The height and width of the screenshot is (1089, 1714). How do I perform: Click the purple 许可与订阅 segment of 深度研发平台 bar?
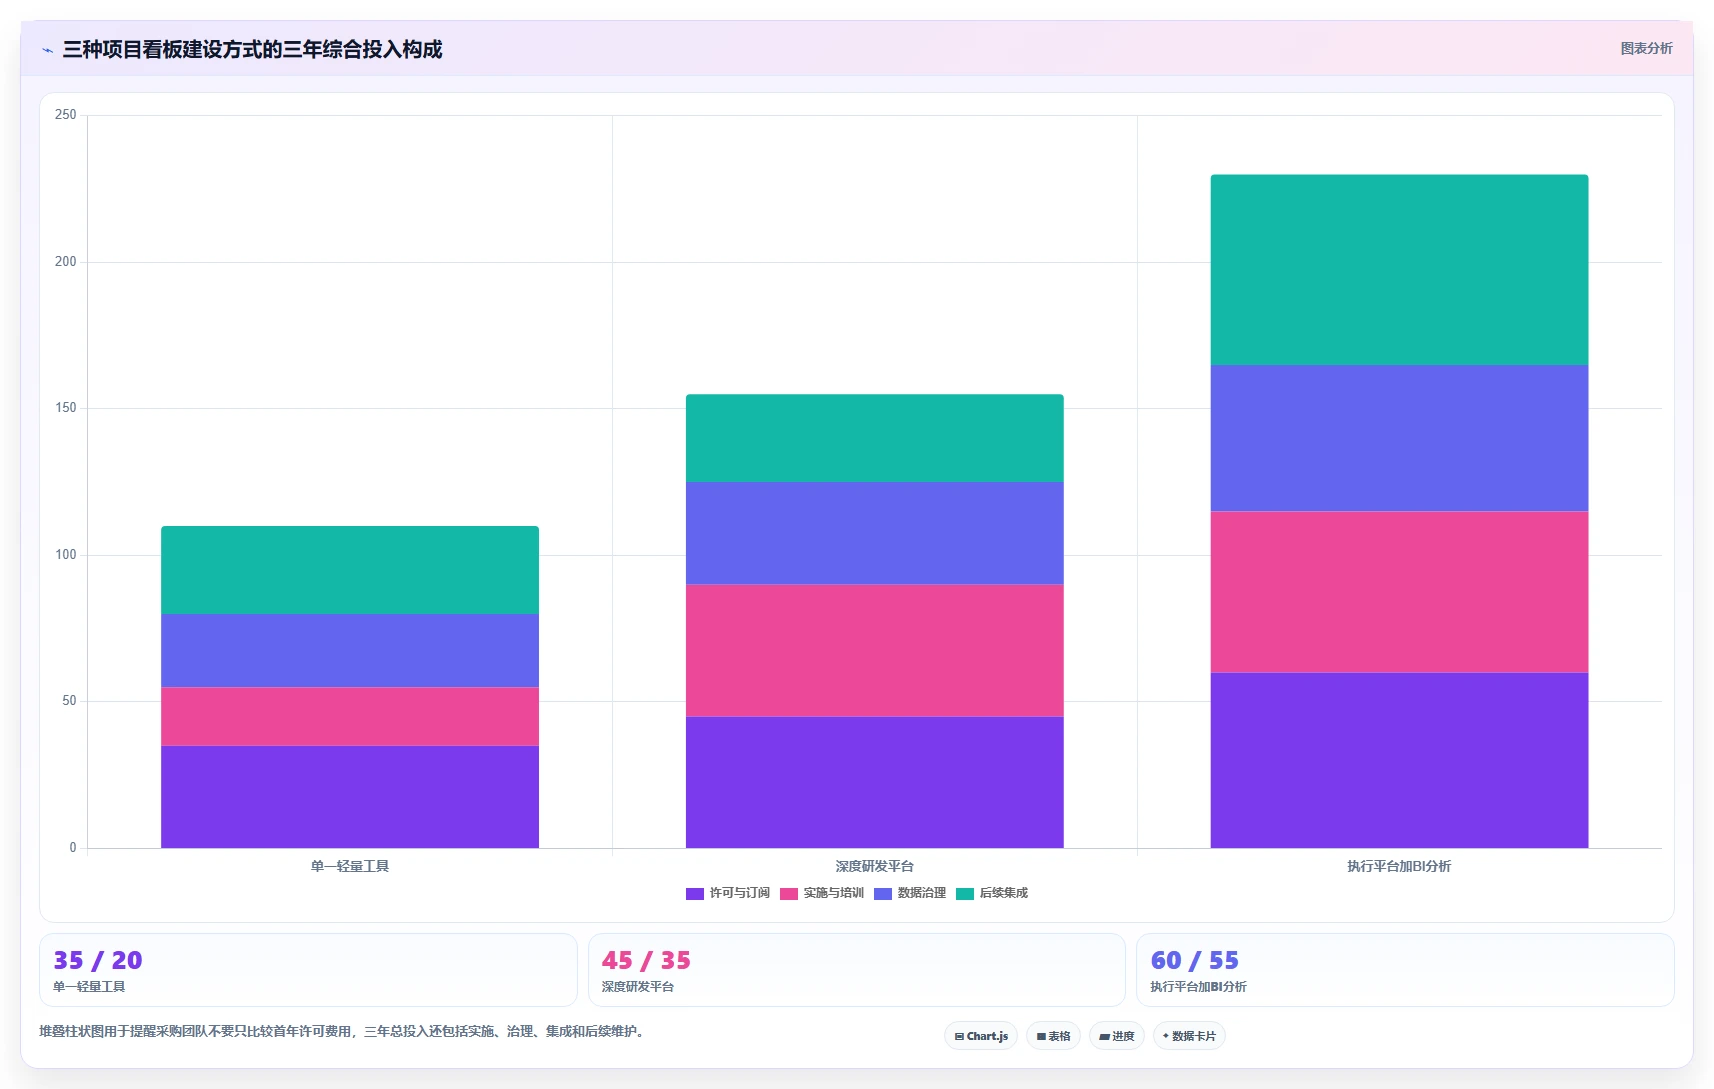[x=875, y=782]
